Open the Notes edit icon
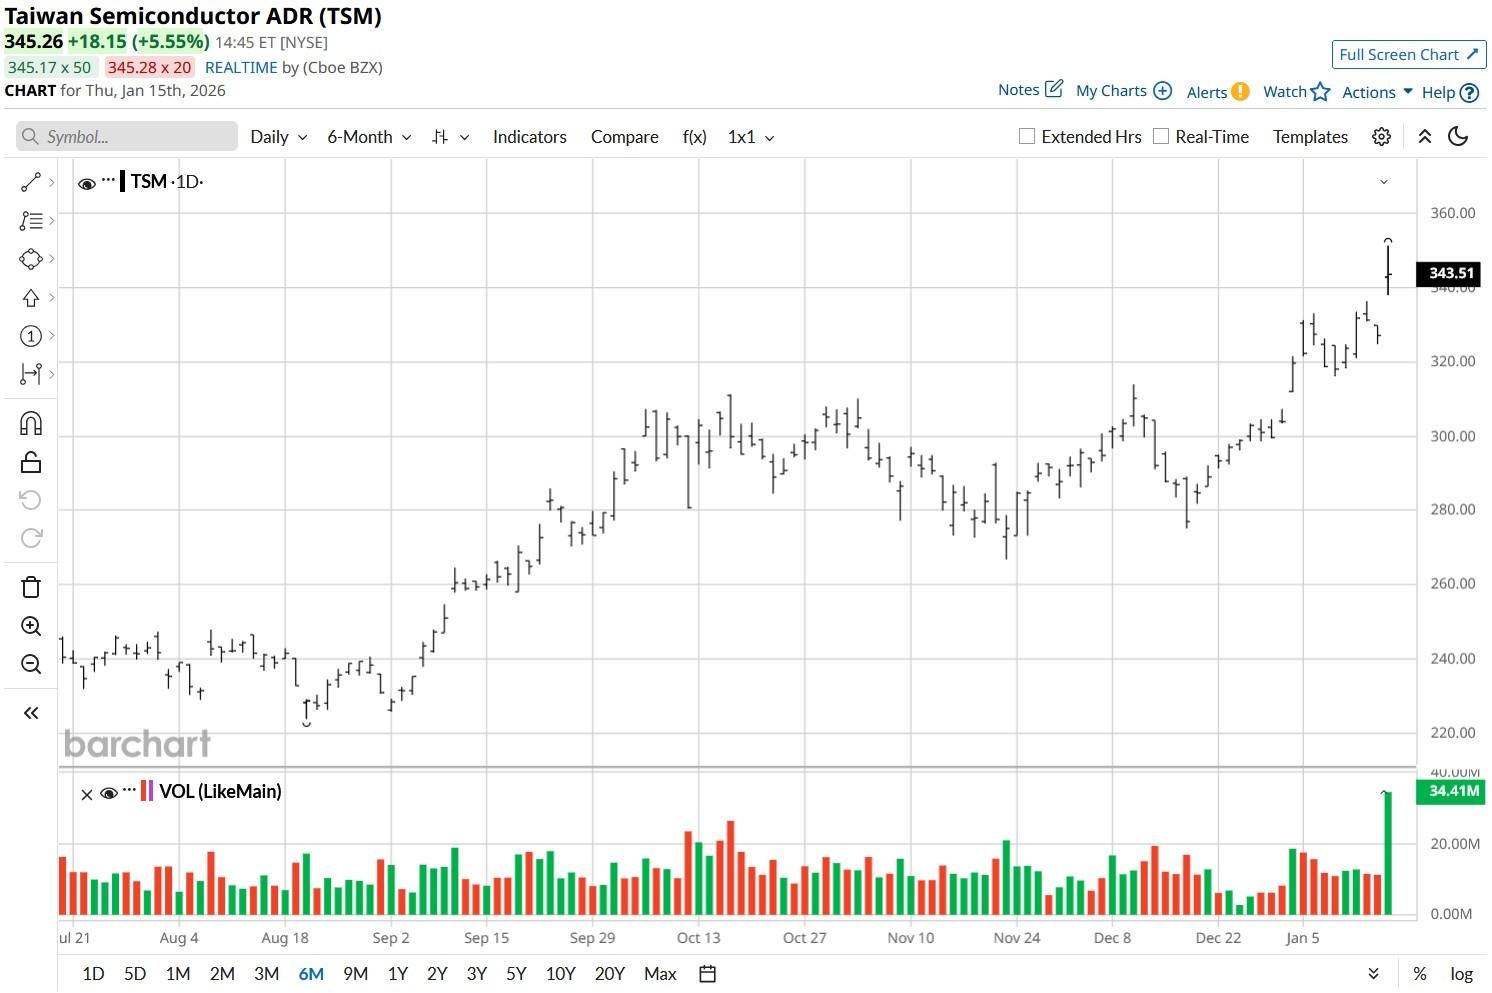Image resolution: width=1492 pixels, height=993 pixels. click(x=1054, y=89)
